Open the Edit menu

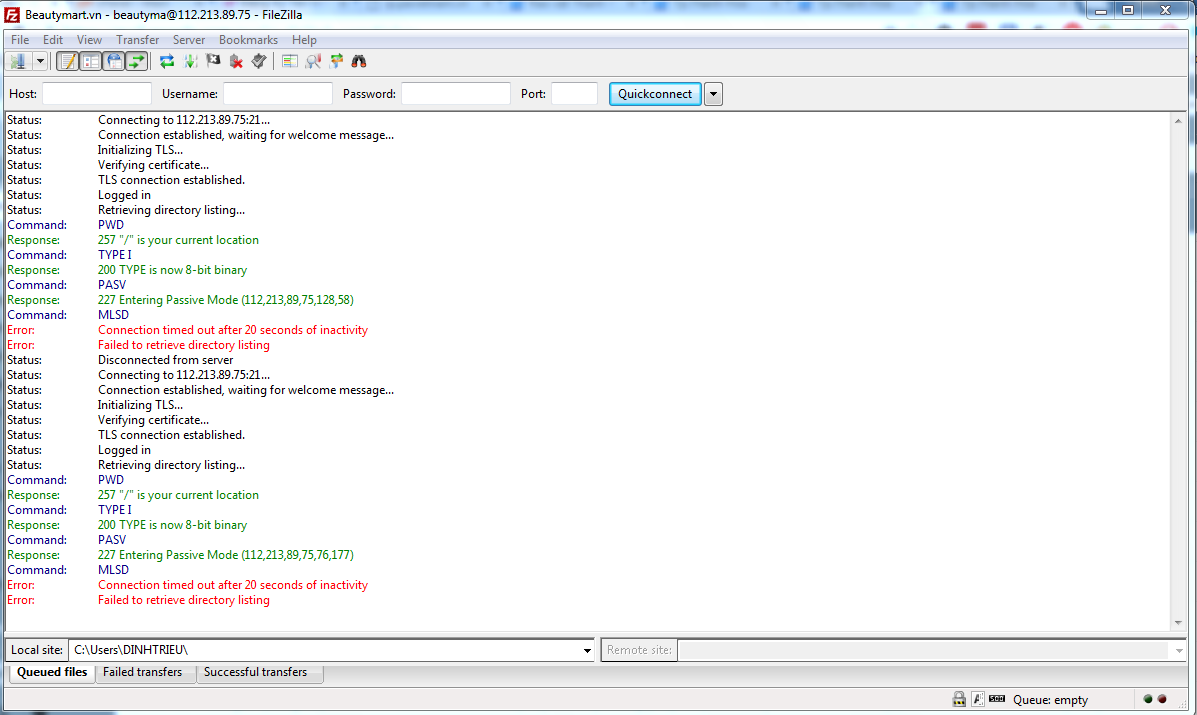(53, 40)
